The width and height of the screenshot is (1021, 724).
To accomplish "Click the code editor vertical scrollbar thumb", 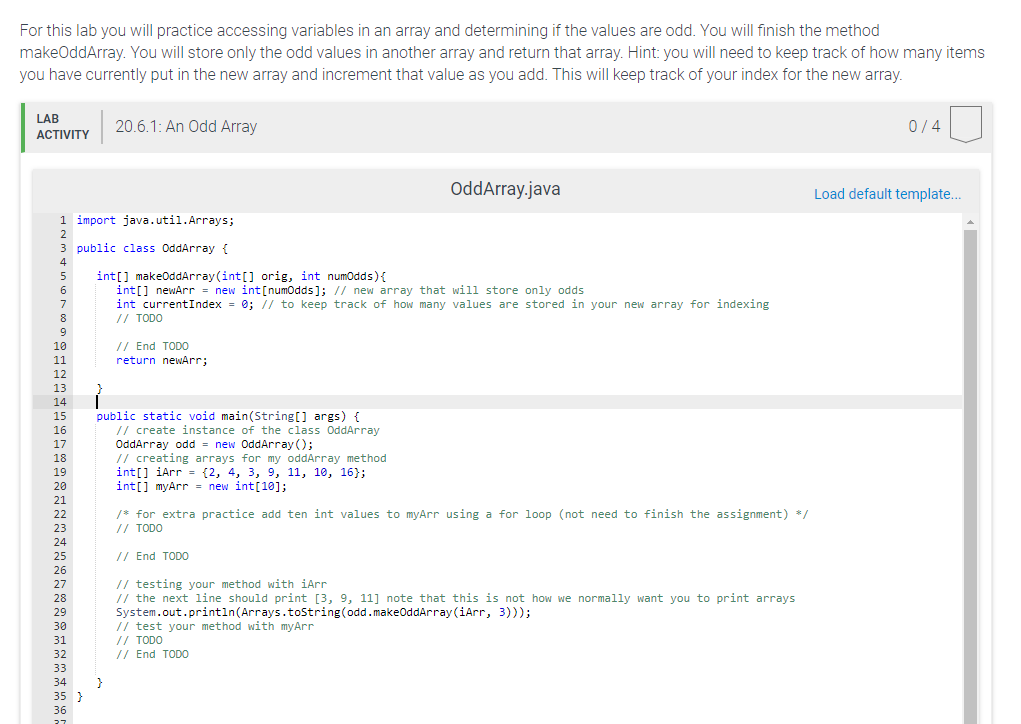I will click(x=970, y=475).
